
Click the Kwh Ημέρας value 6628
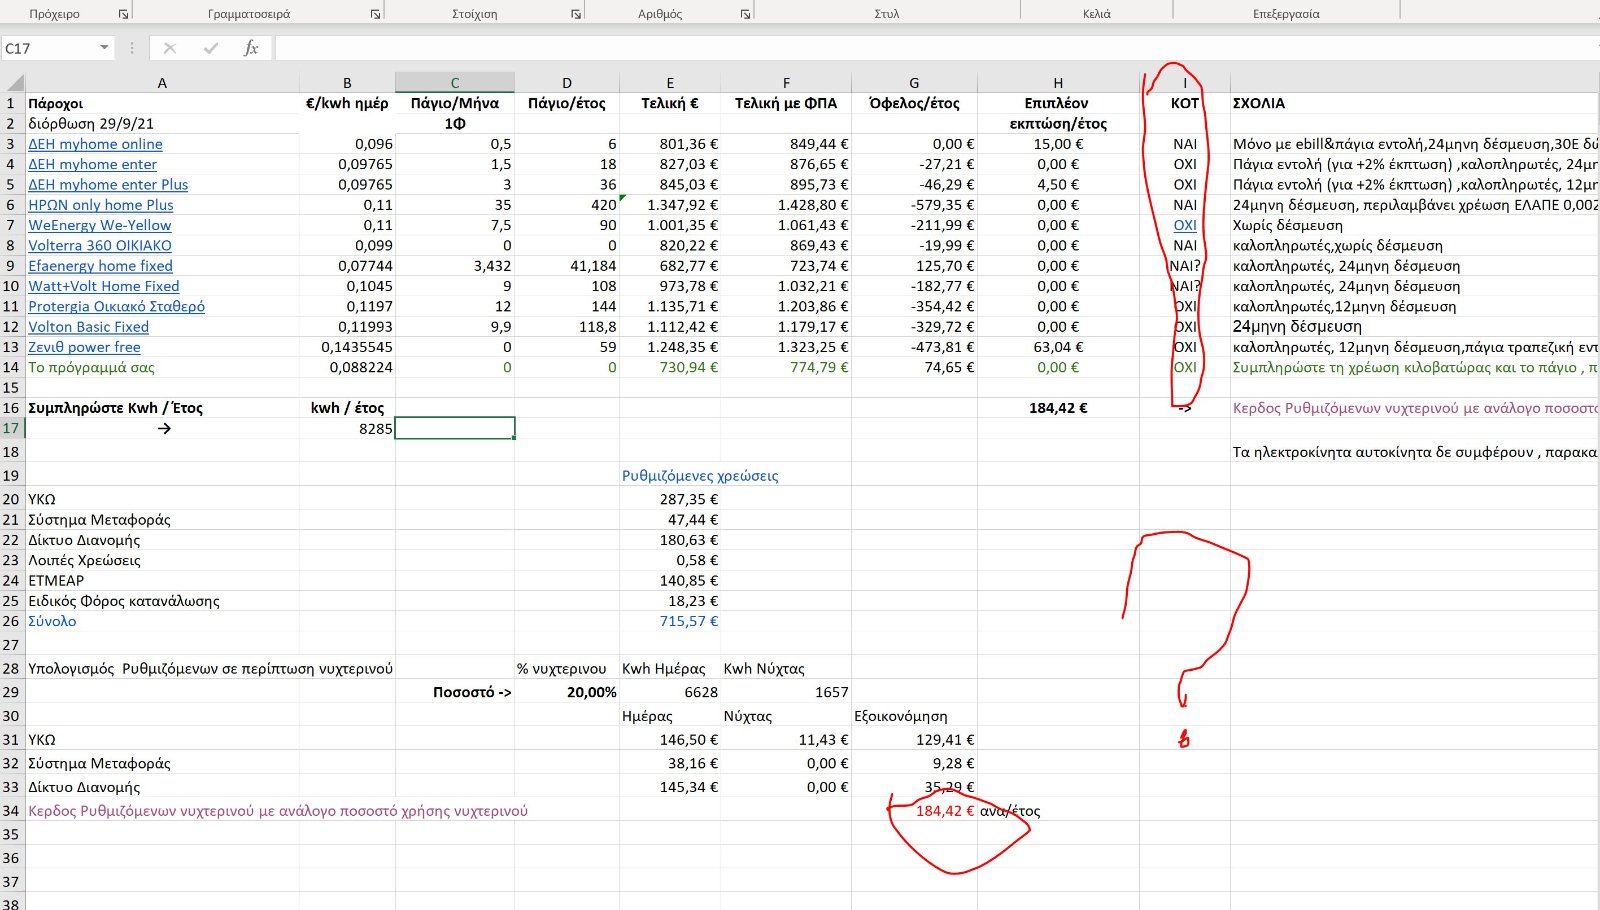point(670,692)
